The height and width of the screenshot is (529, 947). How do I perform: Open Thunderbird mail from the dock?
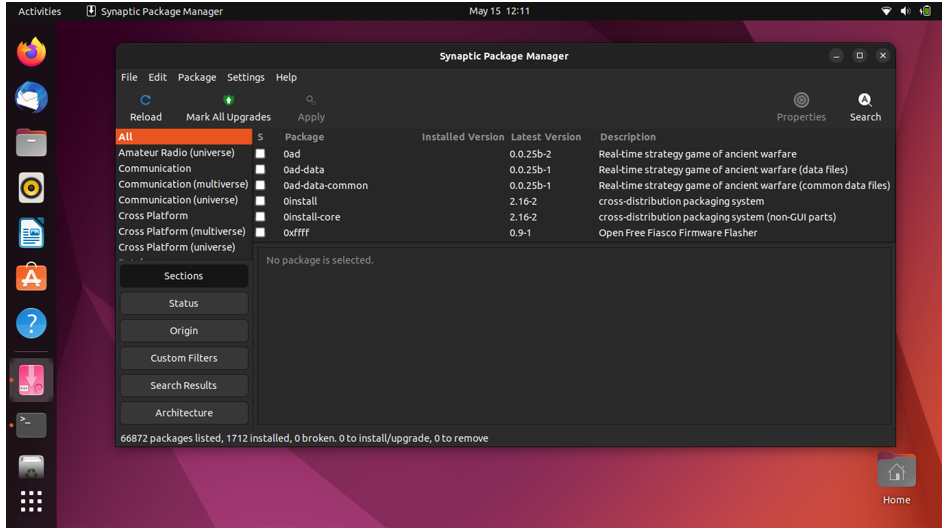(x=31, y=97)
